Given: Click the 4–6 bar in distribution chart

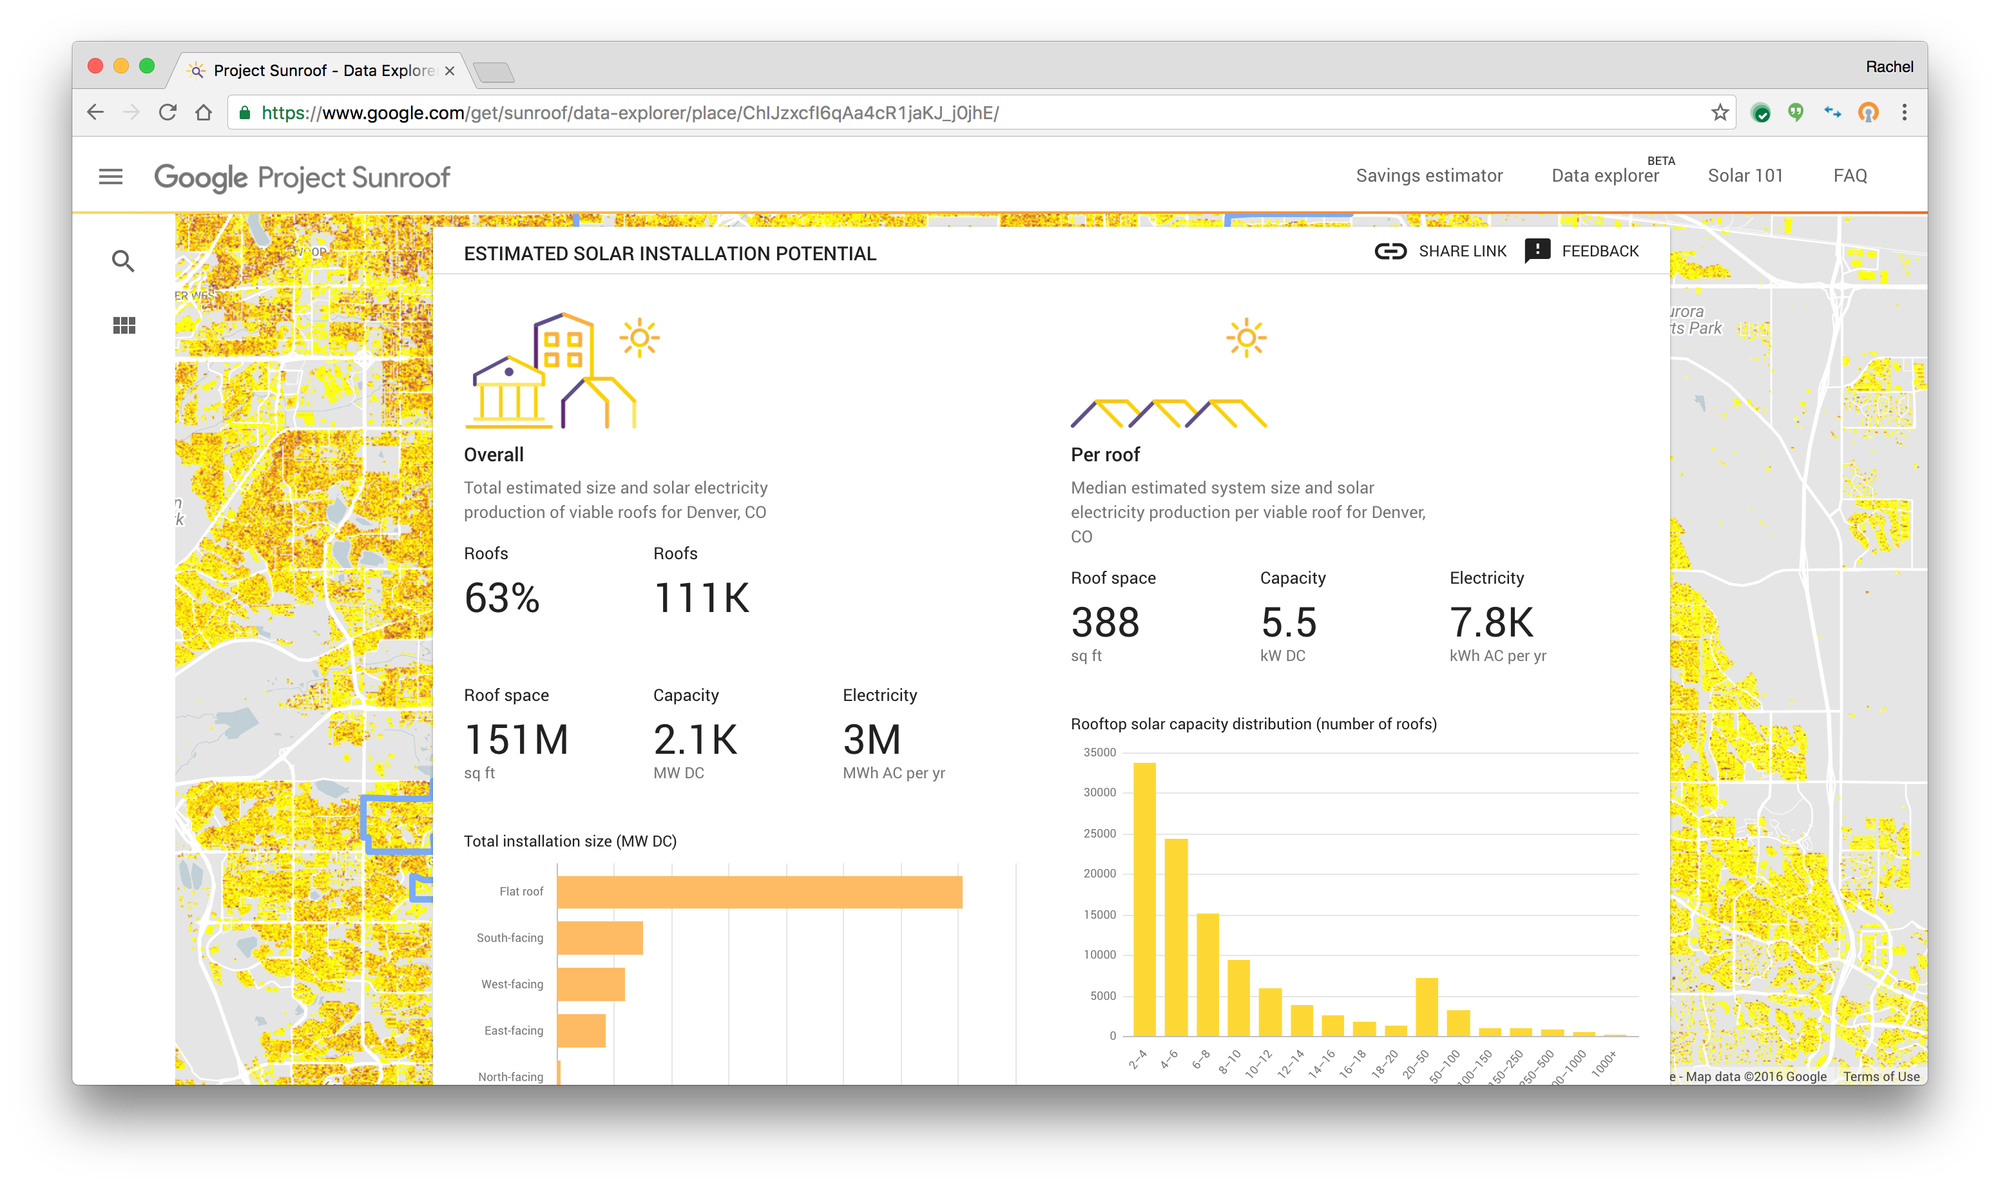Looking at the screenshot, I should pyautogui.click(x=1176, y=937).
